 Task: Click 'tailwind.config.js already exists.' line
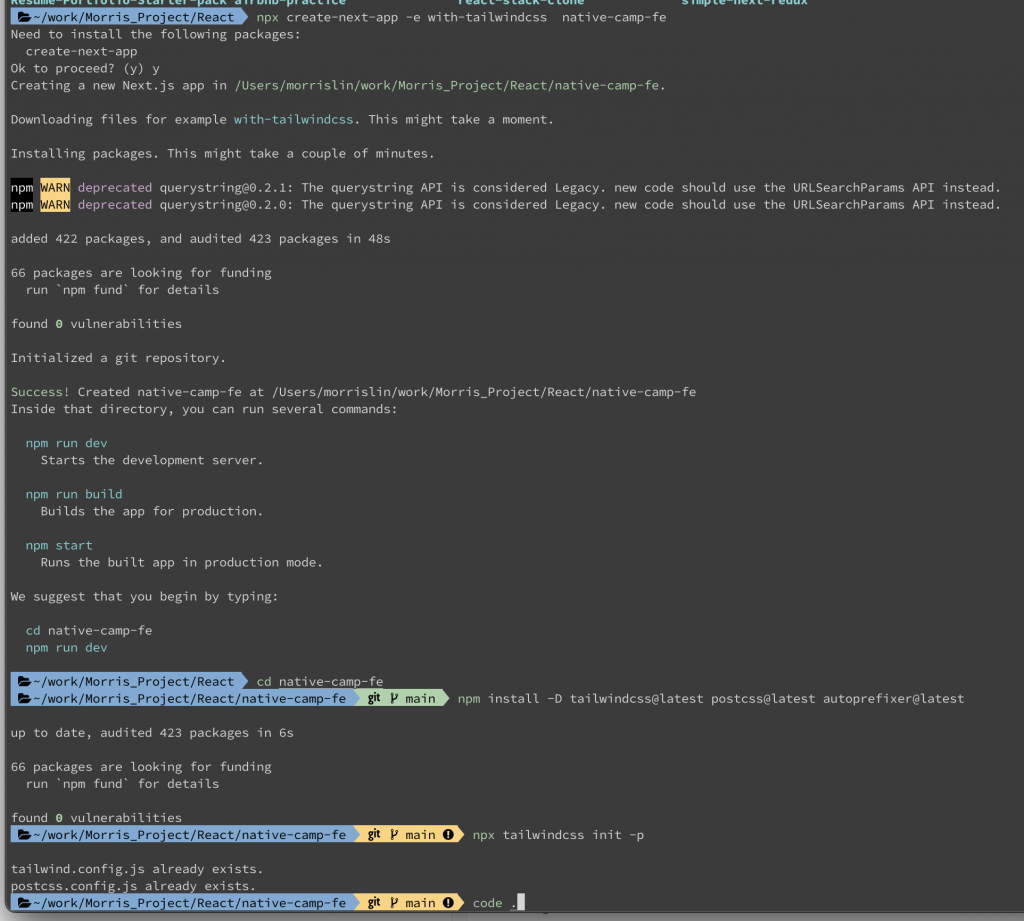click(x=136, y=869)
